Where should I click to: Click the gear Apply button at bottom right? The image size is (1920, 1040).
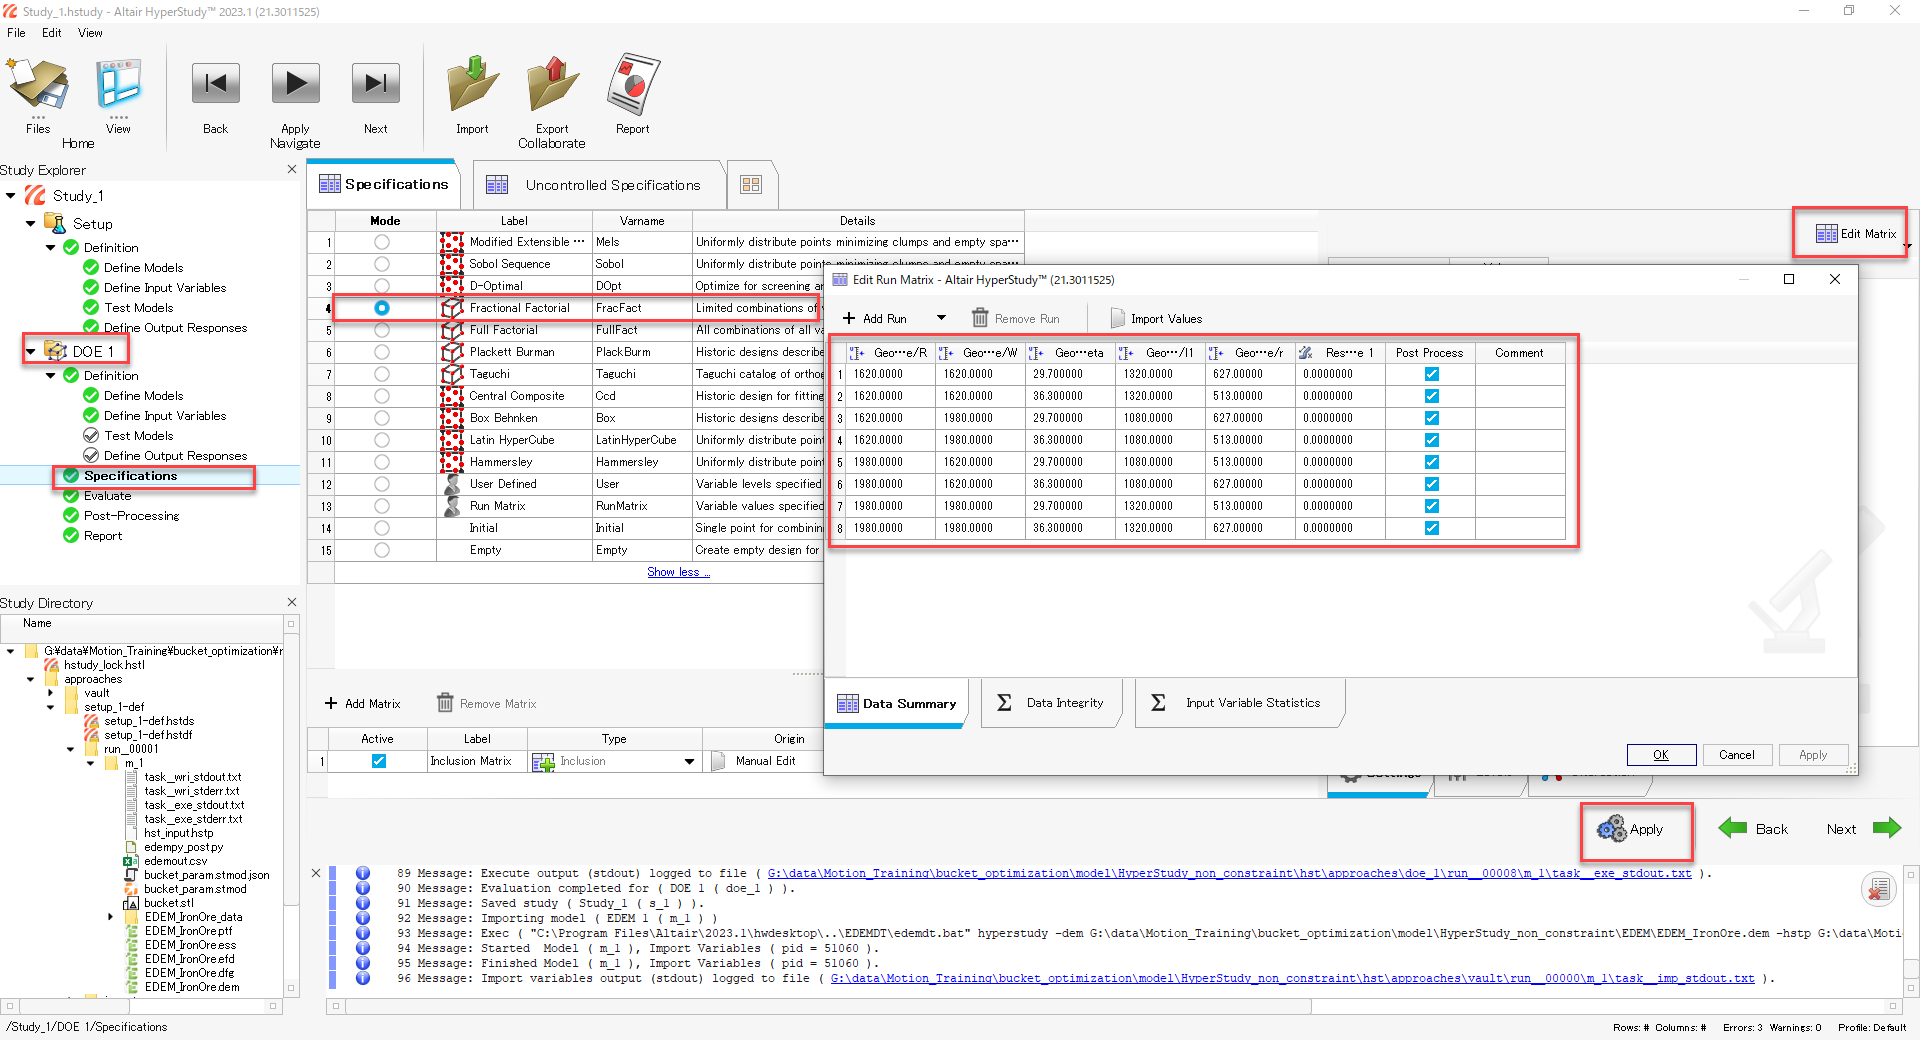pos(1630,829)
